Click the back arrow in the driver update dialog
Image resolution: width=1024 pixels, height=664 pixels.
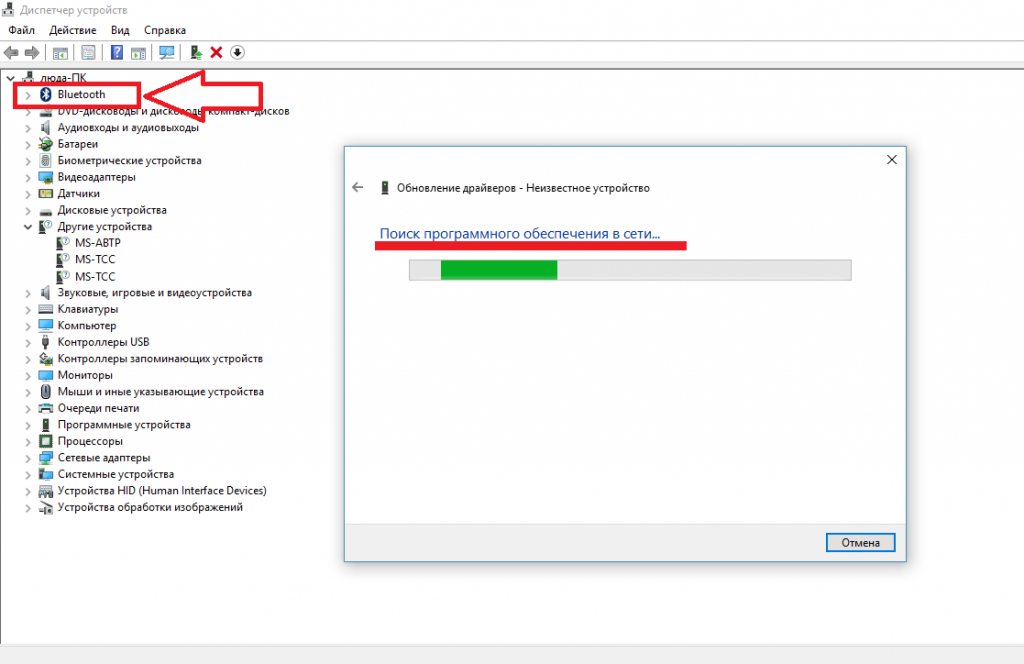(x=357, y=188)
